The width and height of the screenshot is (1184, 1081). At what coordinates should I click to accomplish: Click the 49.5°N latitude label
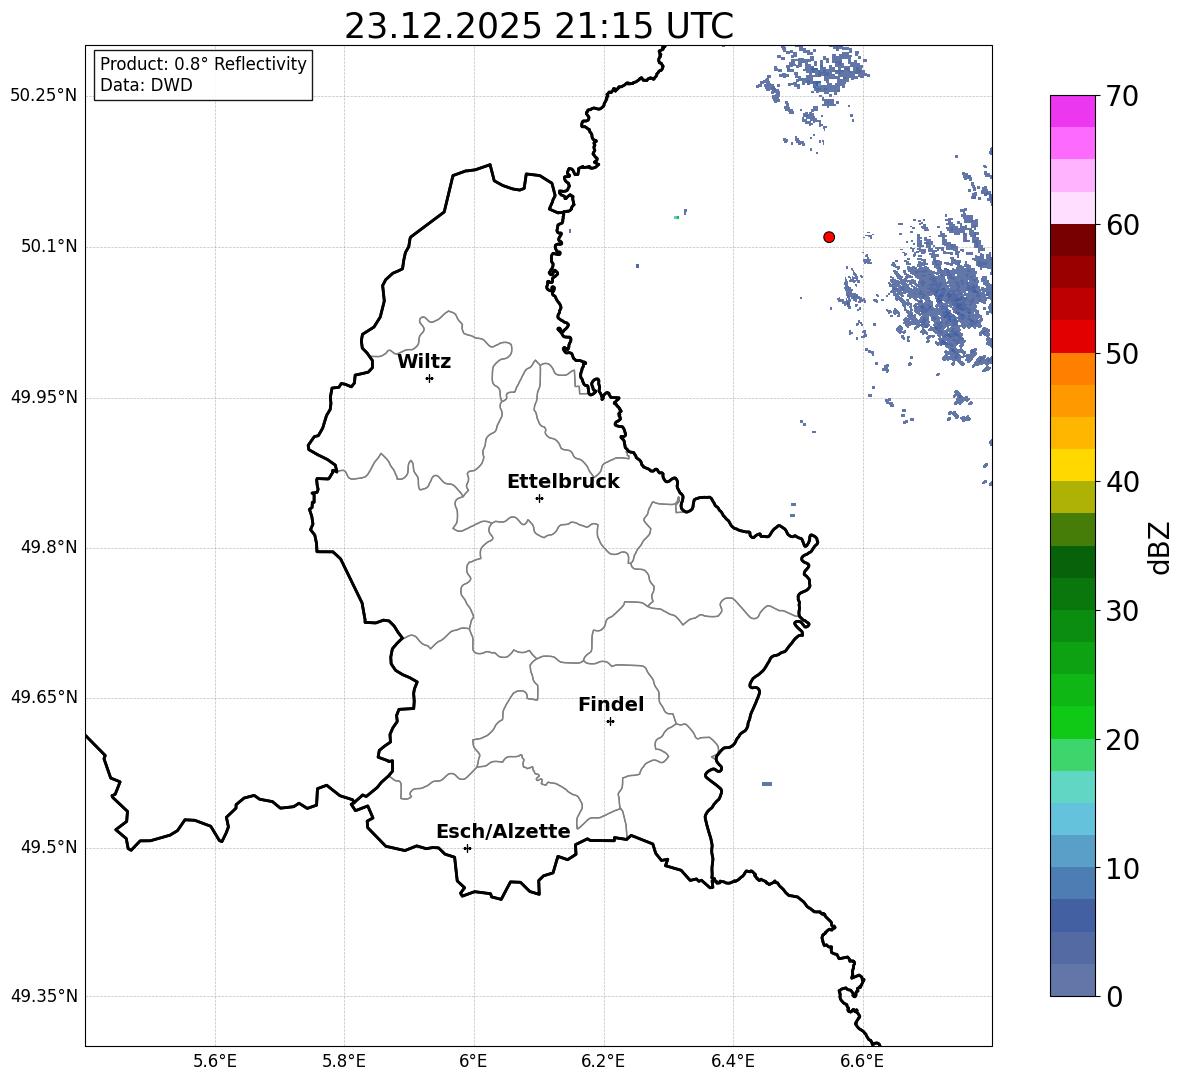point(49,847)
